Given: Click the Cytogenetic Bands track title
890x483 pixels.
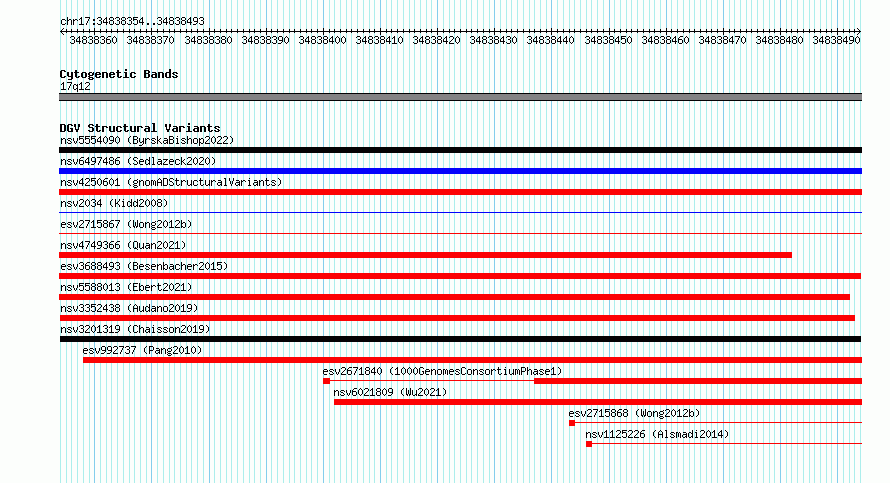Looking at the screenshot, I should coord(119,74).
